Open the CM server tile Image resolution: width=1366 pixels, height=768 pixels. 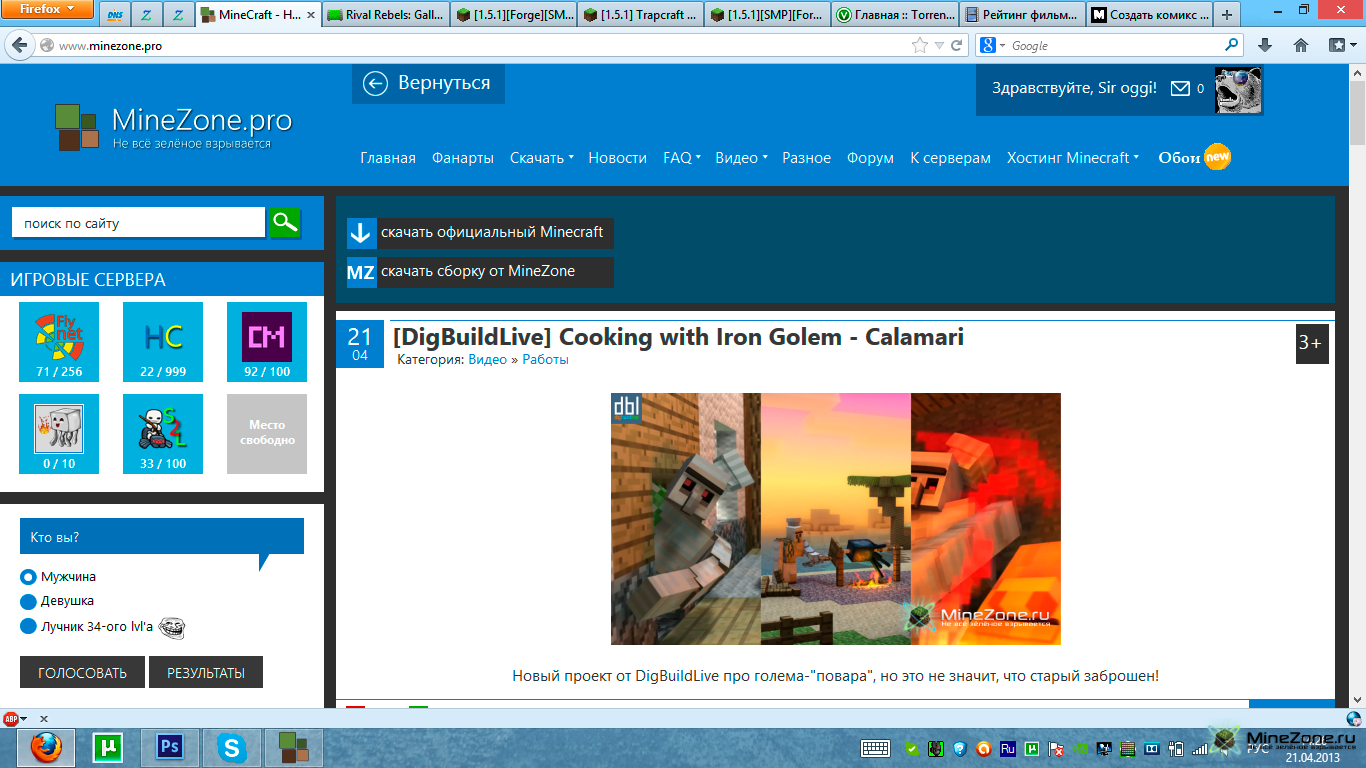pos(267,342)
